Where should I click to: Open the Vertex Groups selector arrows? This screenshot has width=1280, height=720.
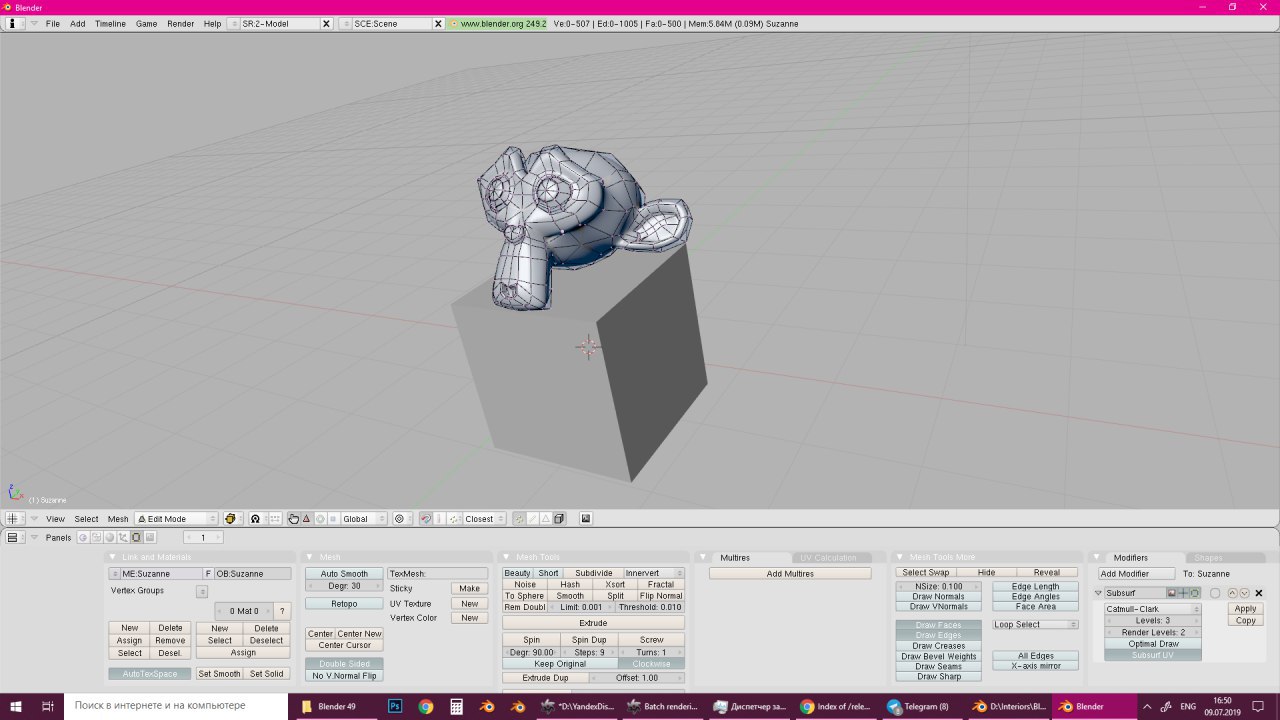202,591
